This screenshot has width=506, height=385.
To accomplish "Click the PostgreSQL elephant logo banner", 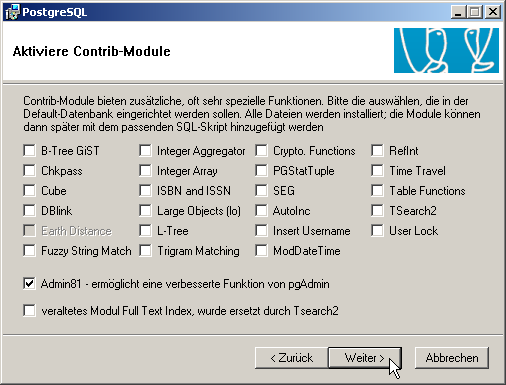I will pos(446,50).
